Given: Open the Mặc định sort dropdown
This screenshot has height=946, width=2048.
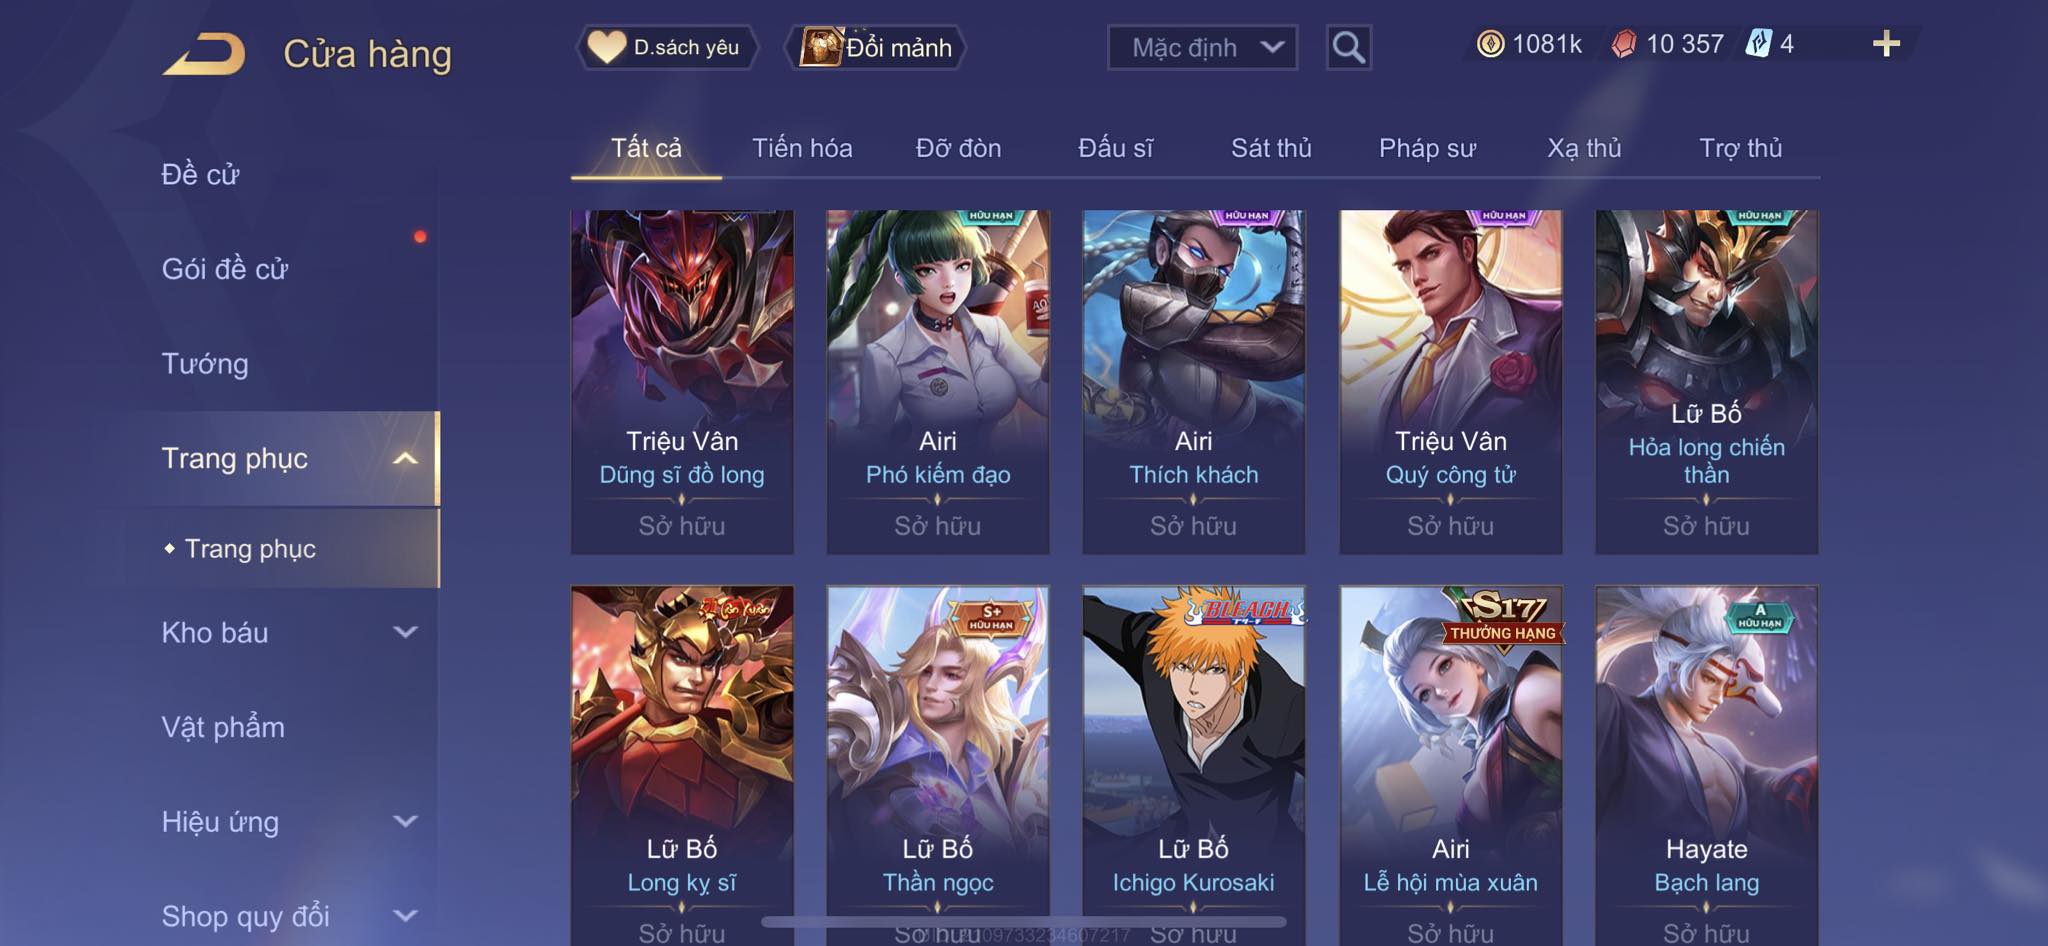Looking at the screenshot, I should pos(1202,47).
